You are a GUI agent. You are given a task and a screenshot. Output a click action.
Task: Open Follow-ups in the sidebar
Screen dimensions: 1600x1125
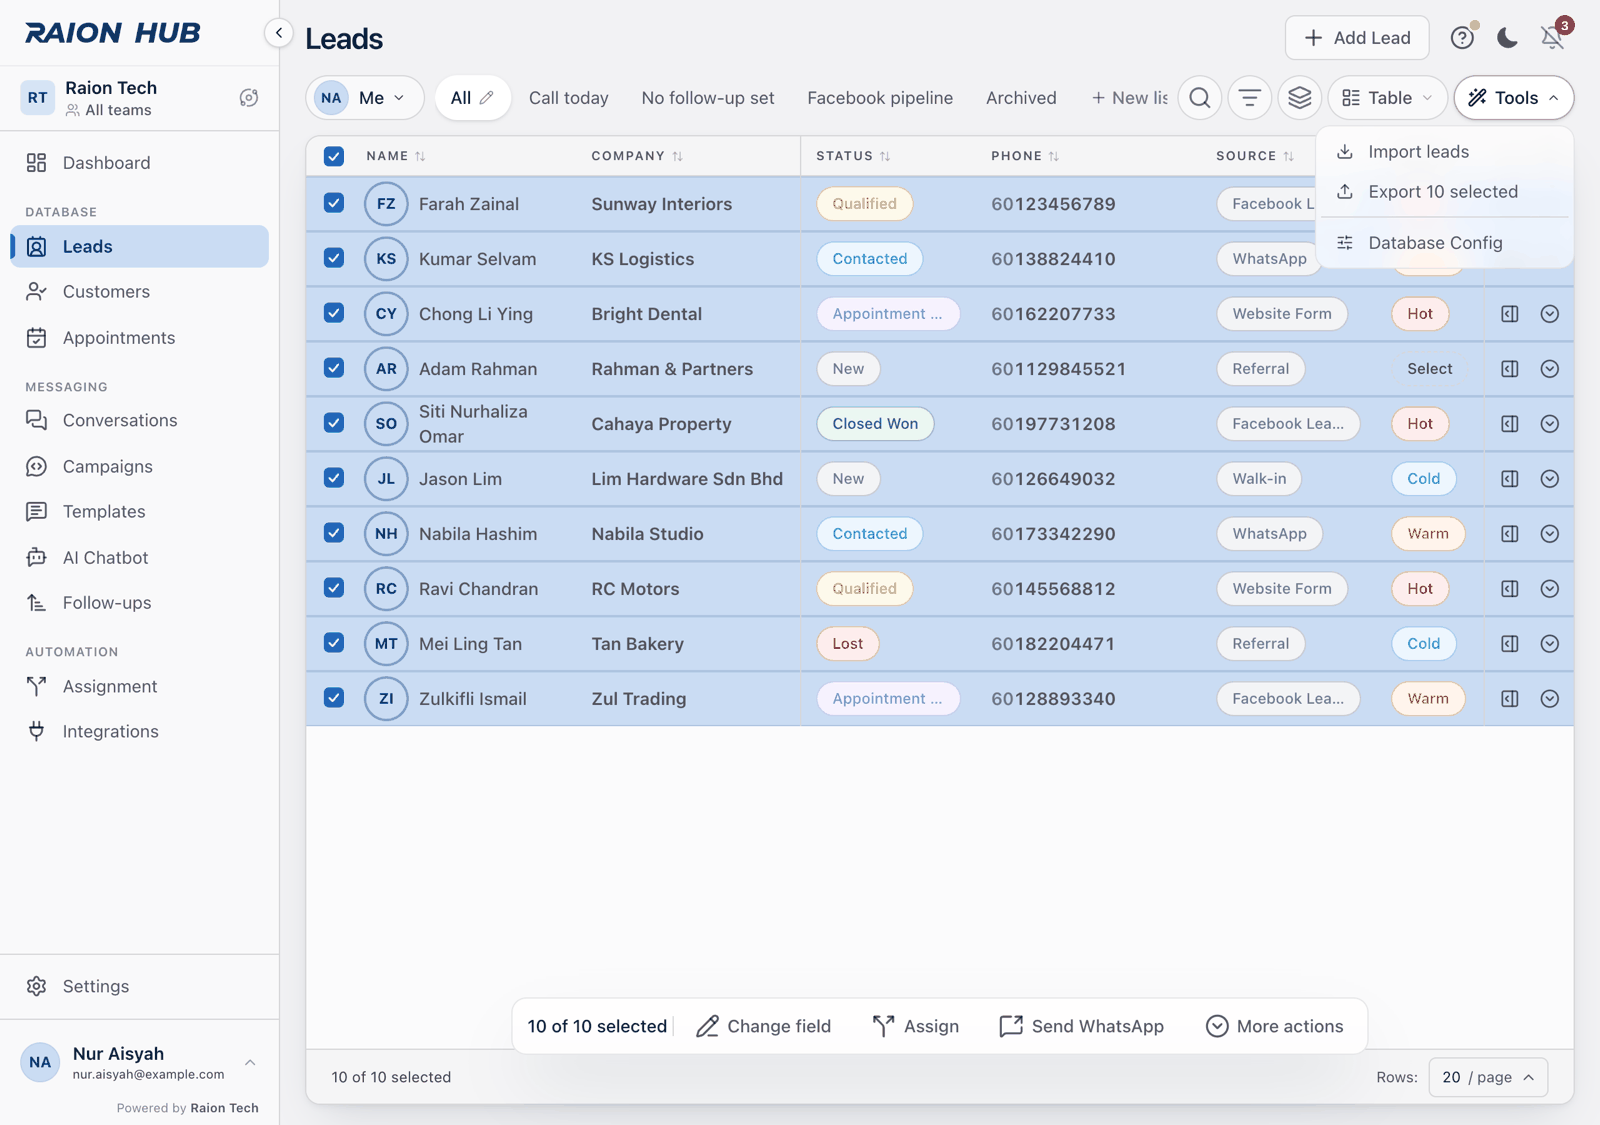(139, 602)
